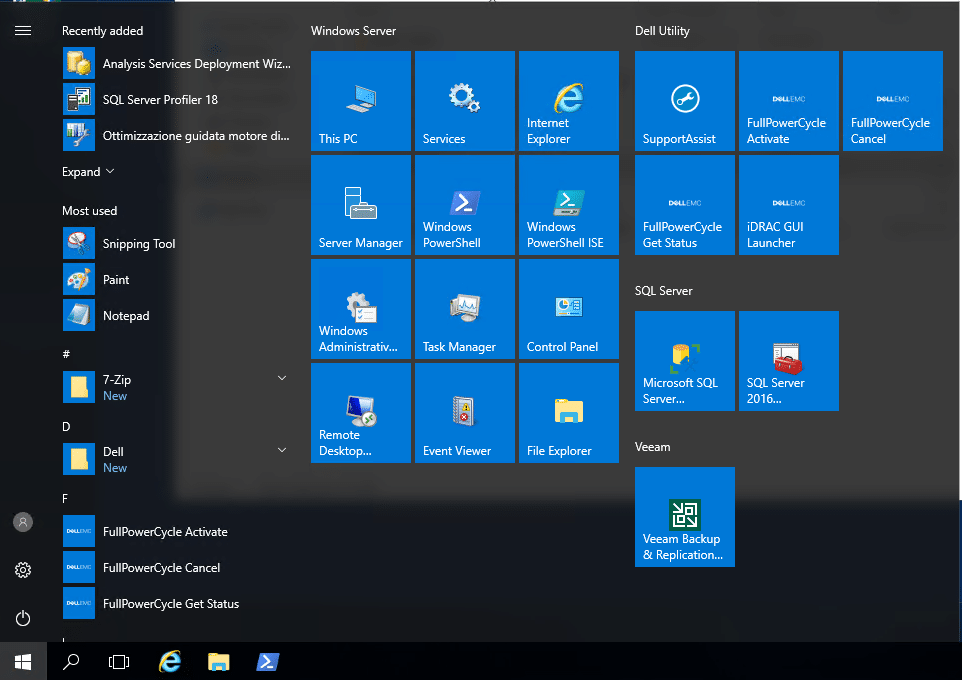Open the Services tile
Screen dimensions: 962x680
464,101
